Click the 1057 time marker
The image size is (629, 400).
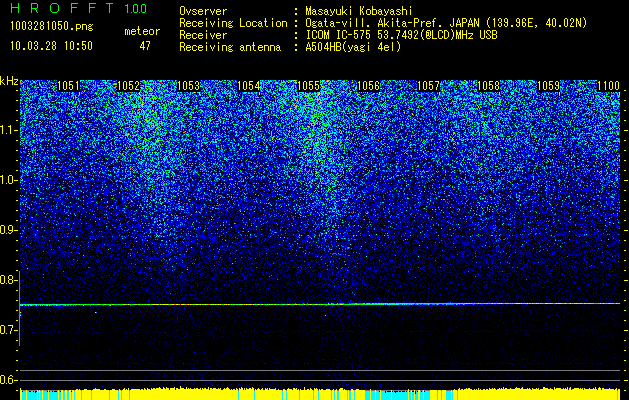click(x=428, y=86)
